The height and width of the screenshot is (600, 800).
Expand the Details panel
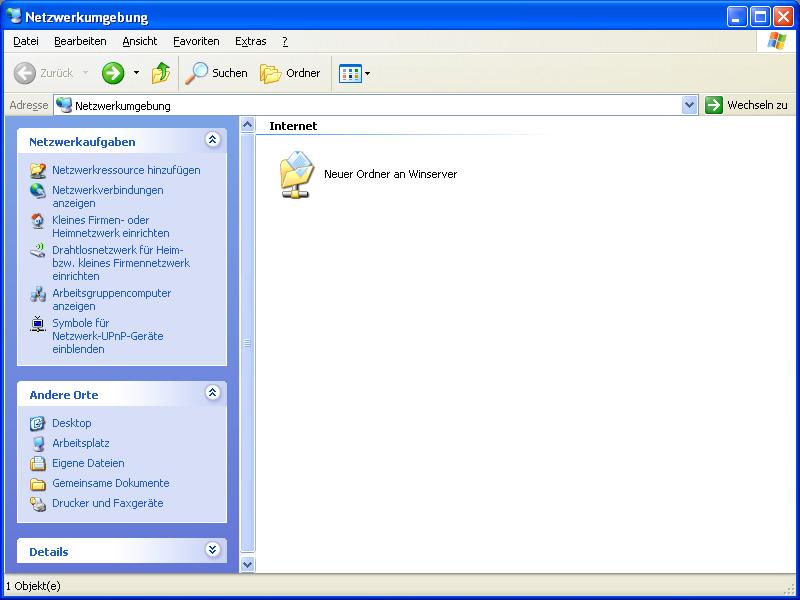click(213, 549)
